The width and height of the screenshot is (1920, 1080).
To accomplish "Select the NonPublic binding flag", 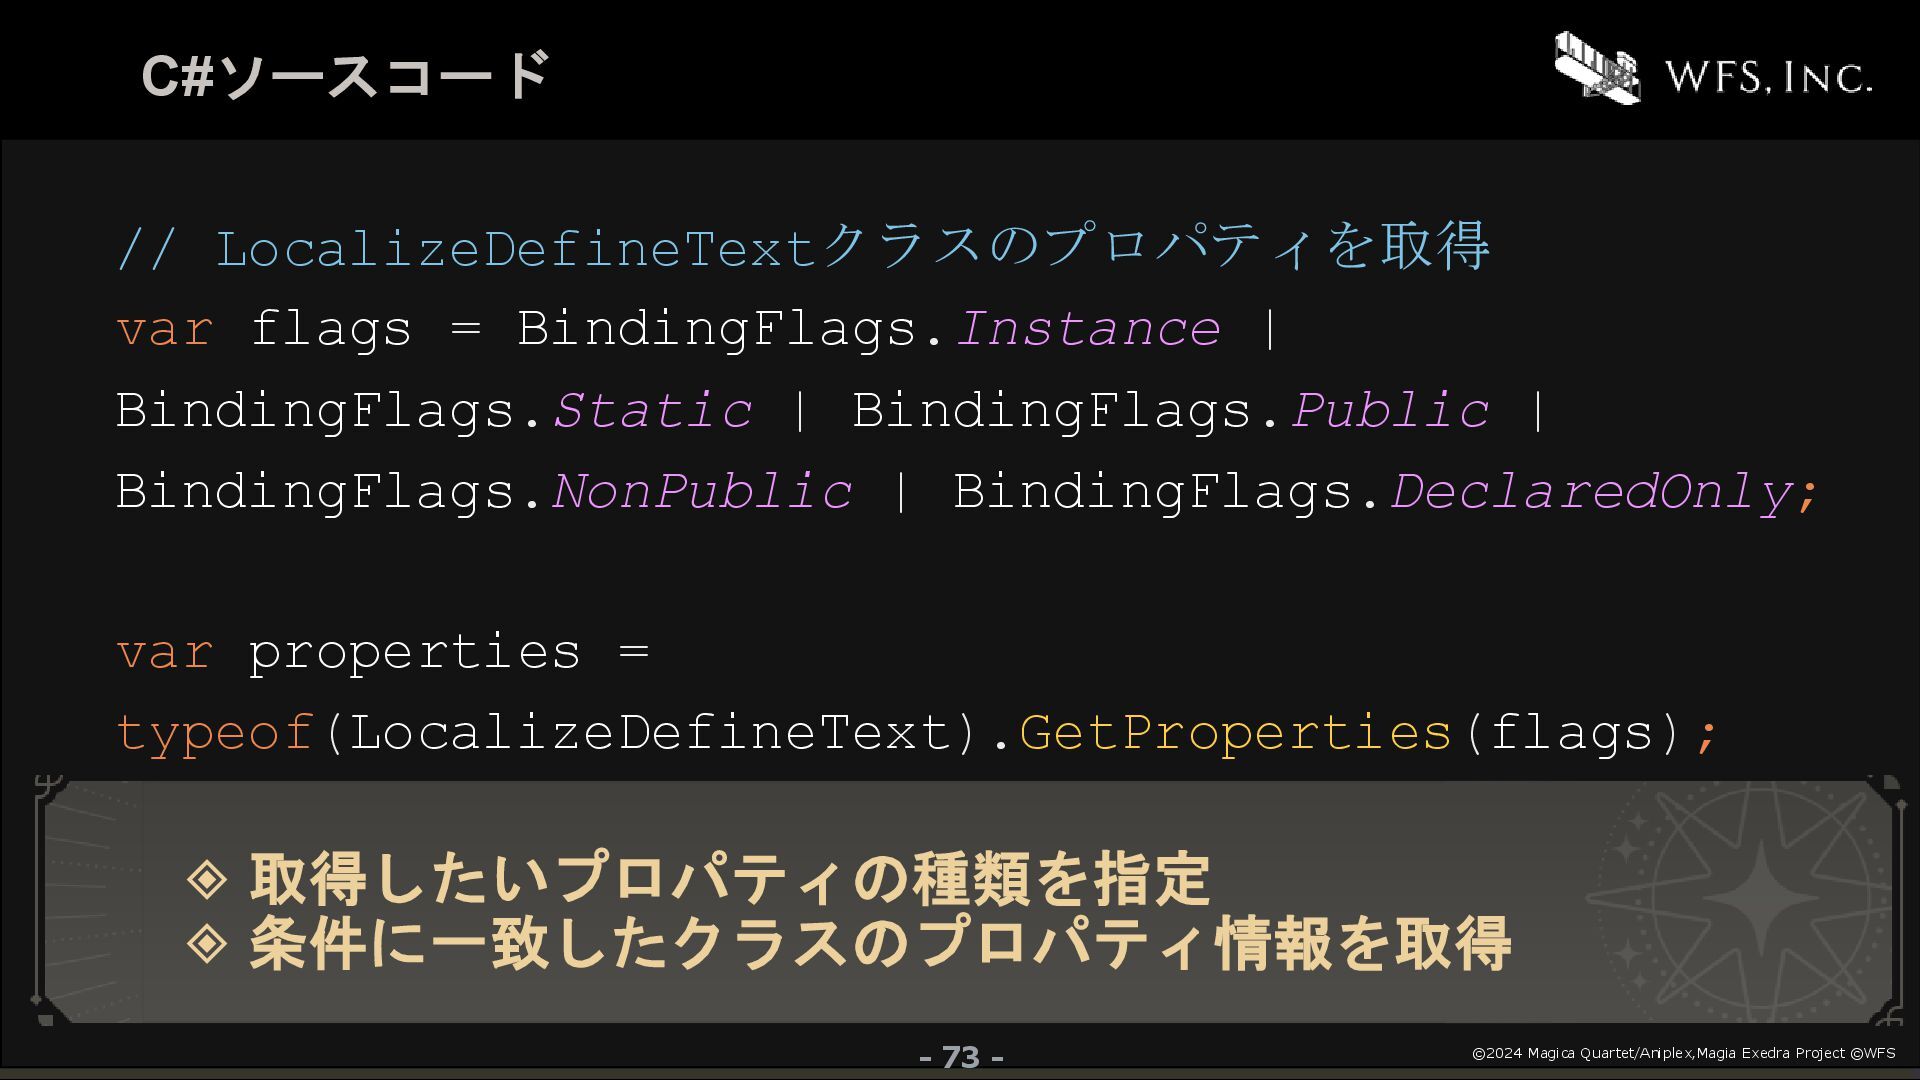I will [x=701, y=491].
